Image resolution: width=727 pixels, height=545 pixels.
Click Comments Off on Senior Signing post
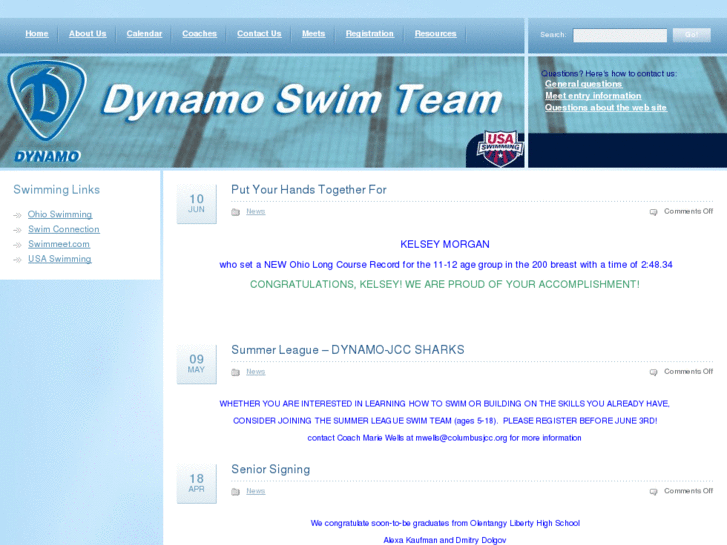click(689, 491)
